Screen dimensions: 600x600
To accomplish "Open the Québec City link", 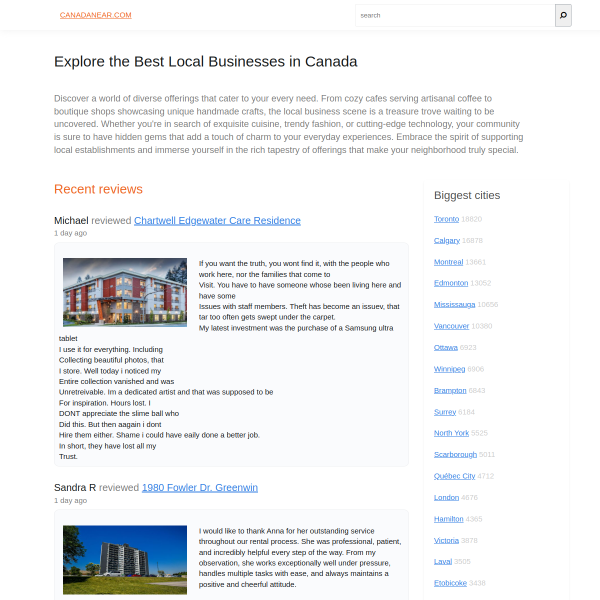I will tap(454, 476).
